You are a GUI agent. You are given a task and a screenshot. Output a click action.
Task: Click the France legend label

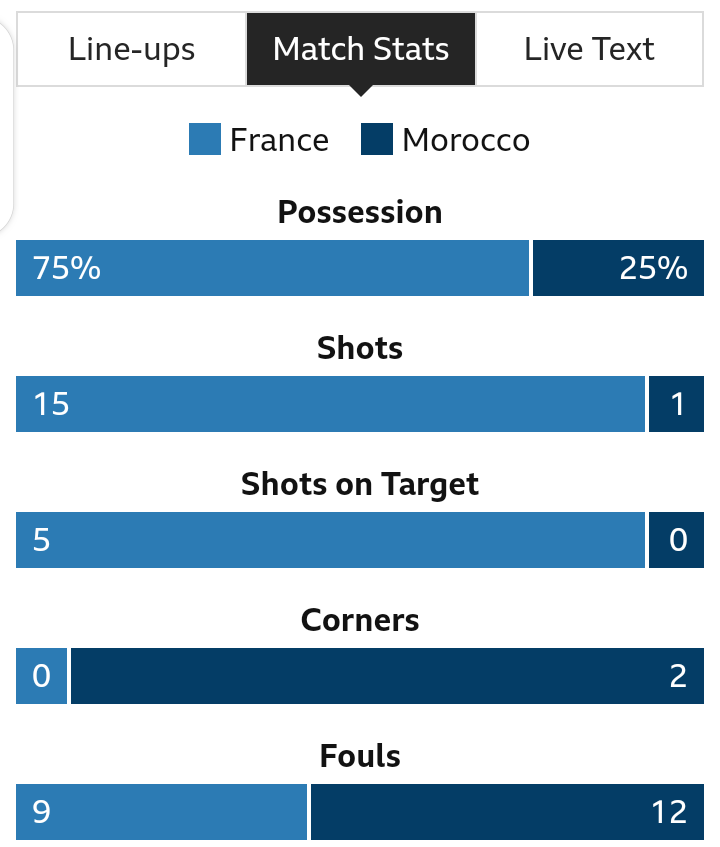click(279, 140)
